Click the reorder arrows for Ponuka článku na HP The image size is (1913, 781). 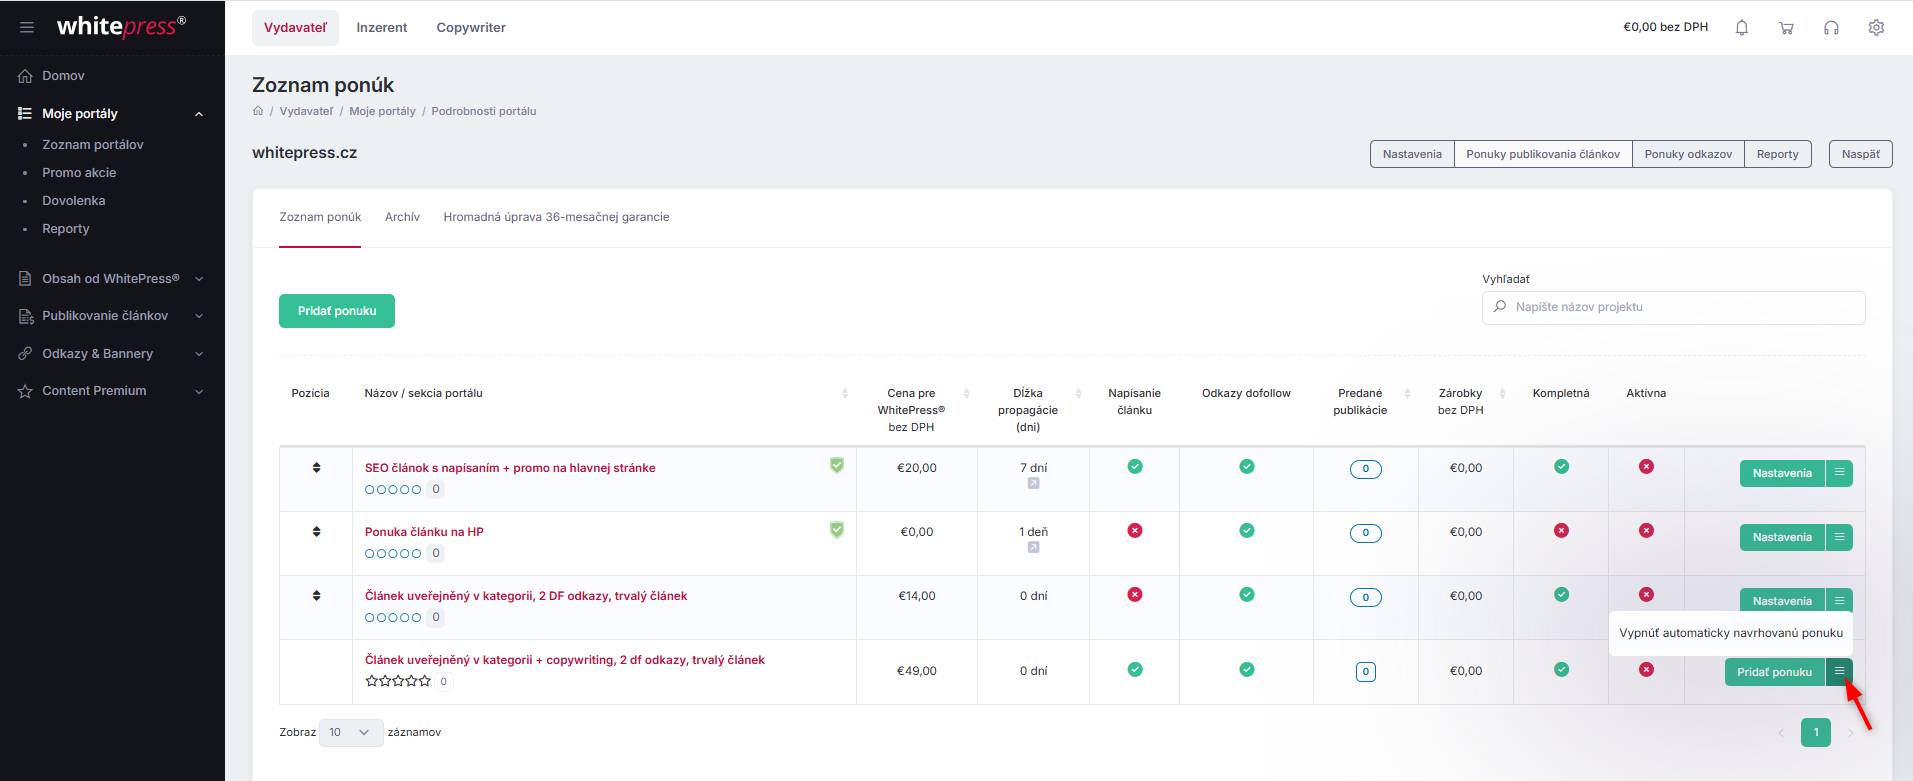316,532
